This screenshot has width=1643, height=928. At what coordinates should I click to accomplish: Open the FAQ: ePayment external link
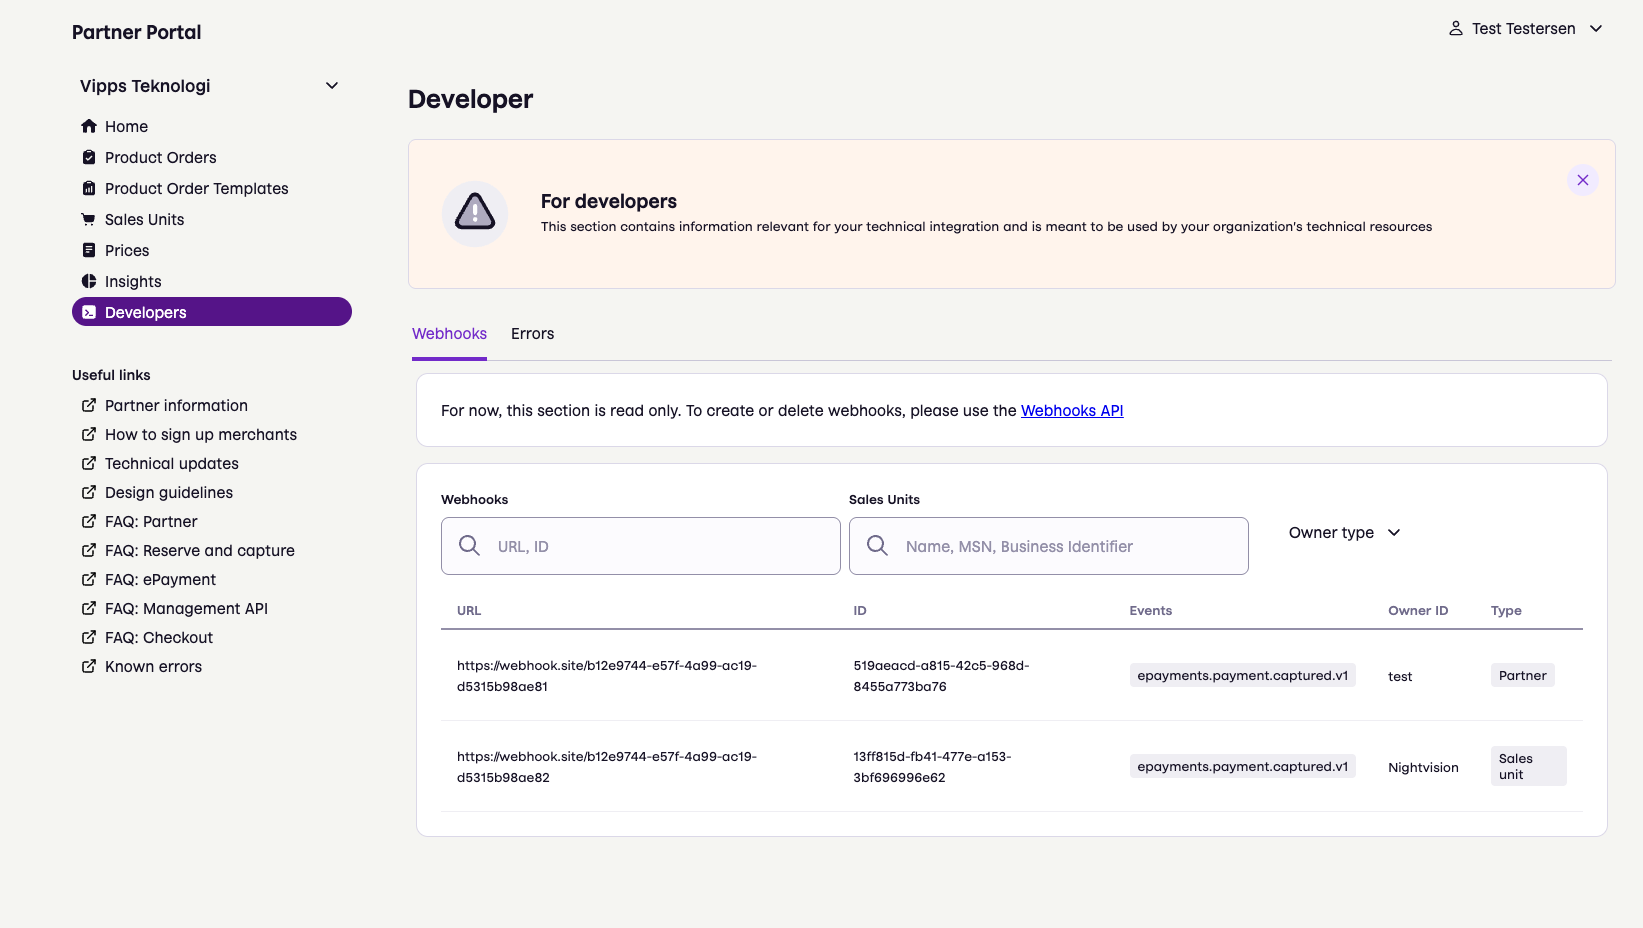coord(160,580)
